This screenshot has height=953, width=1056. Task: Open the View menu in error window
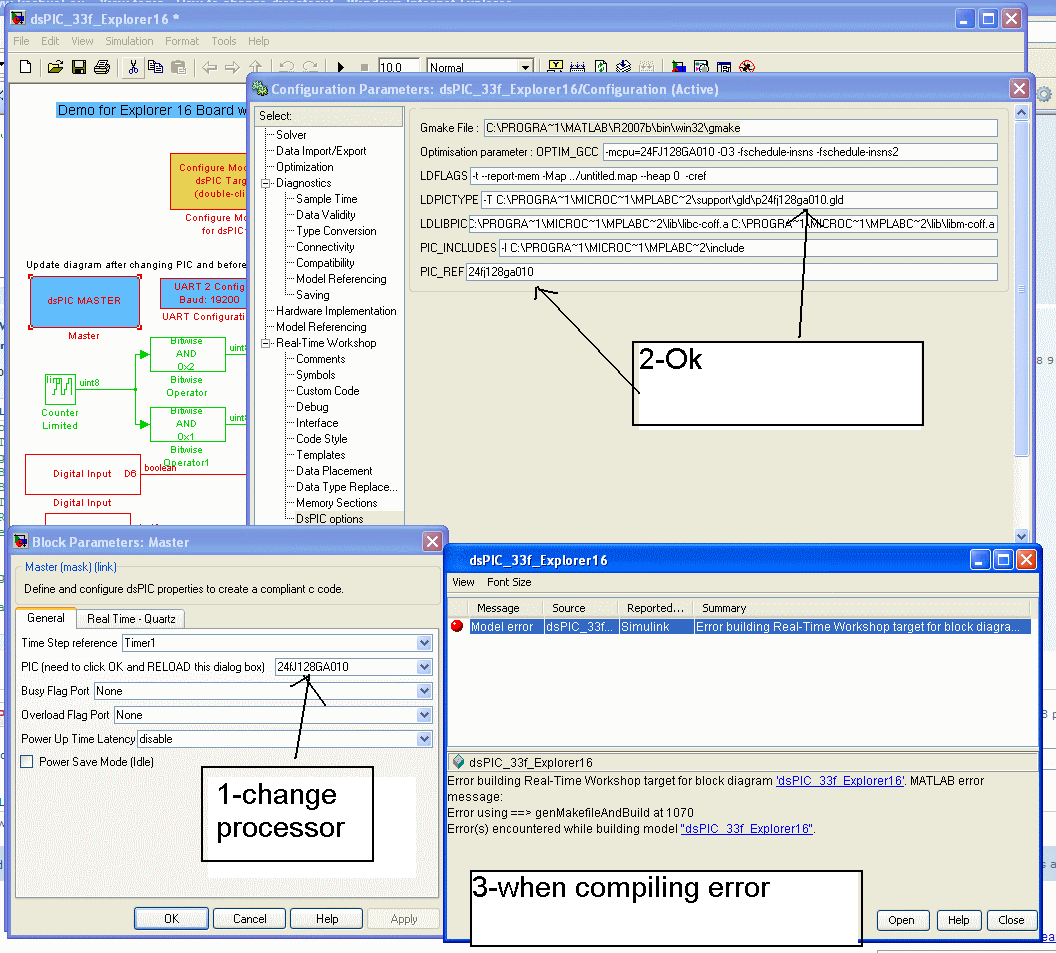pos(463,582)
